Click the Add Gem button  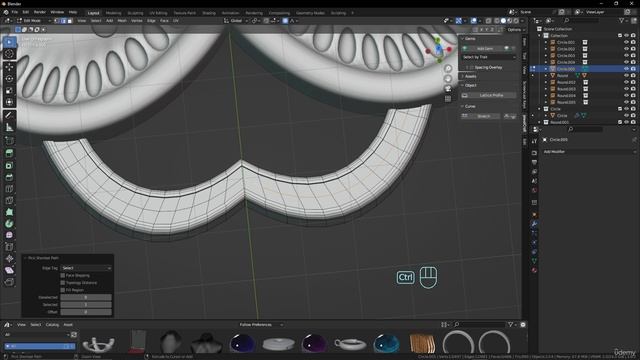click(x=484, y=49)
